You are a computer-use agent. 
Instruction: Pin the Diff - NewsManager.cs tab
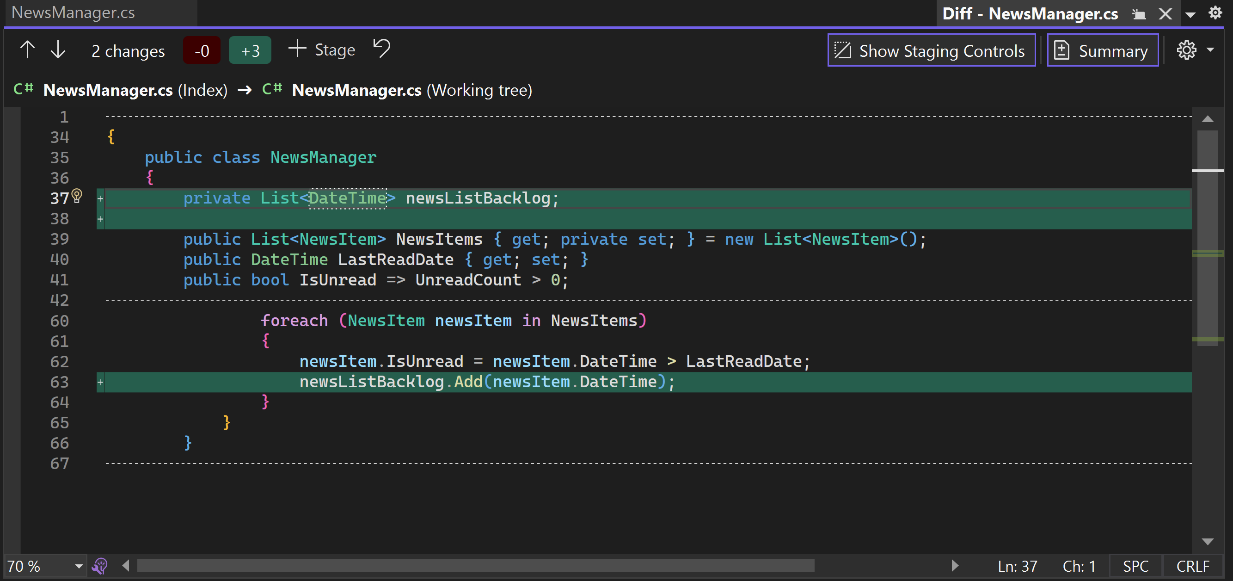pos(1139,14)
